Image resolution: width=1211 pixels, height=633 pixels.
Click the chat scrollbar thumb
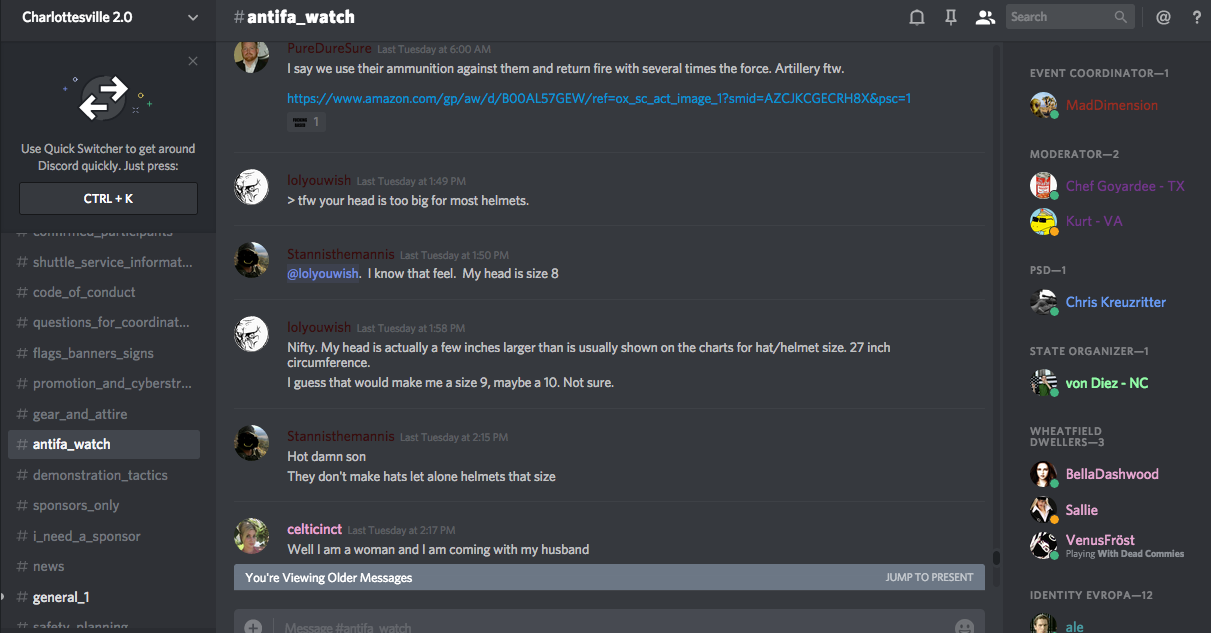coord(996,558)
